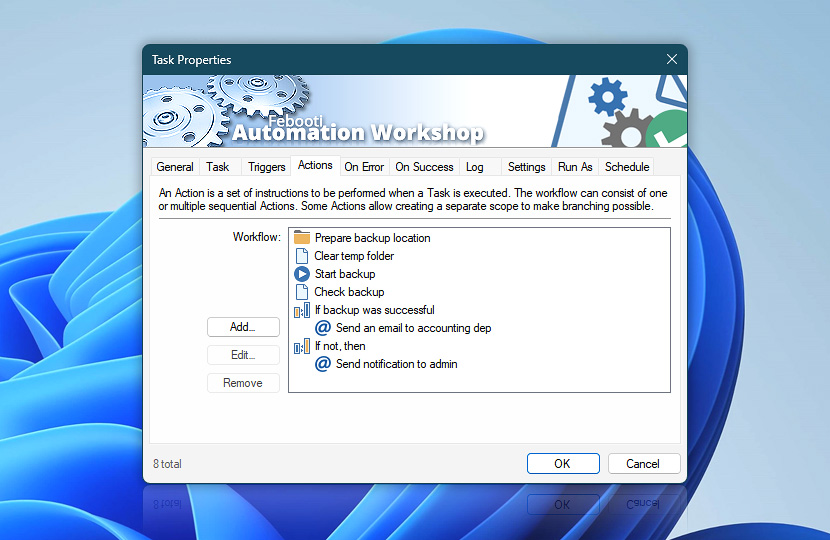
Task: Select the If backup was successful condition
Action: click(x=374, y=310)
